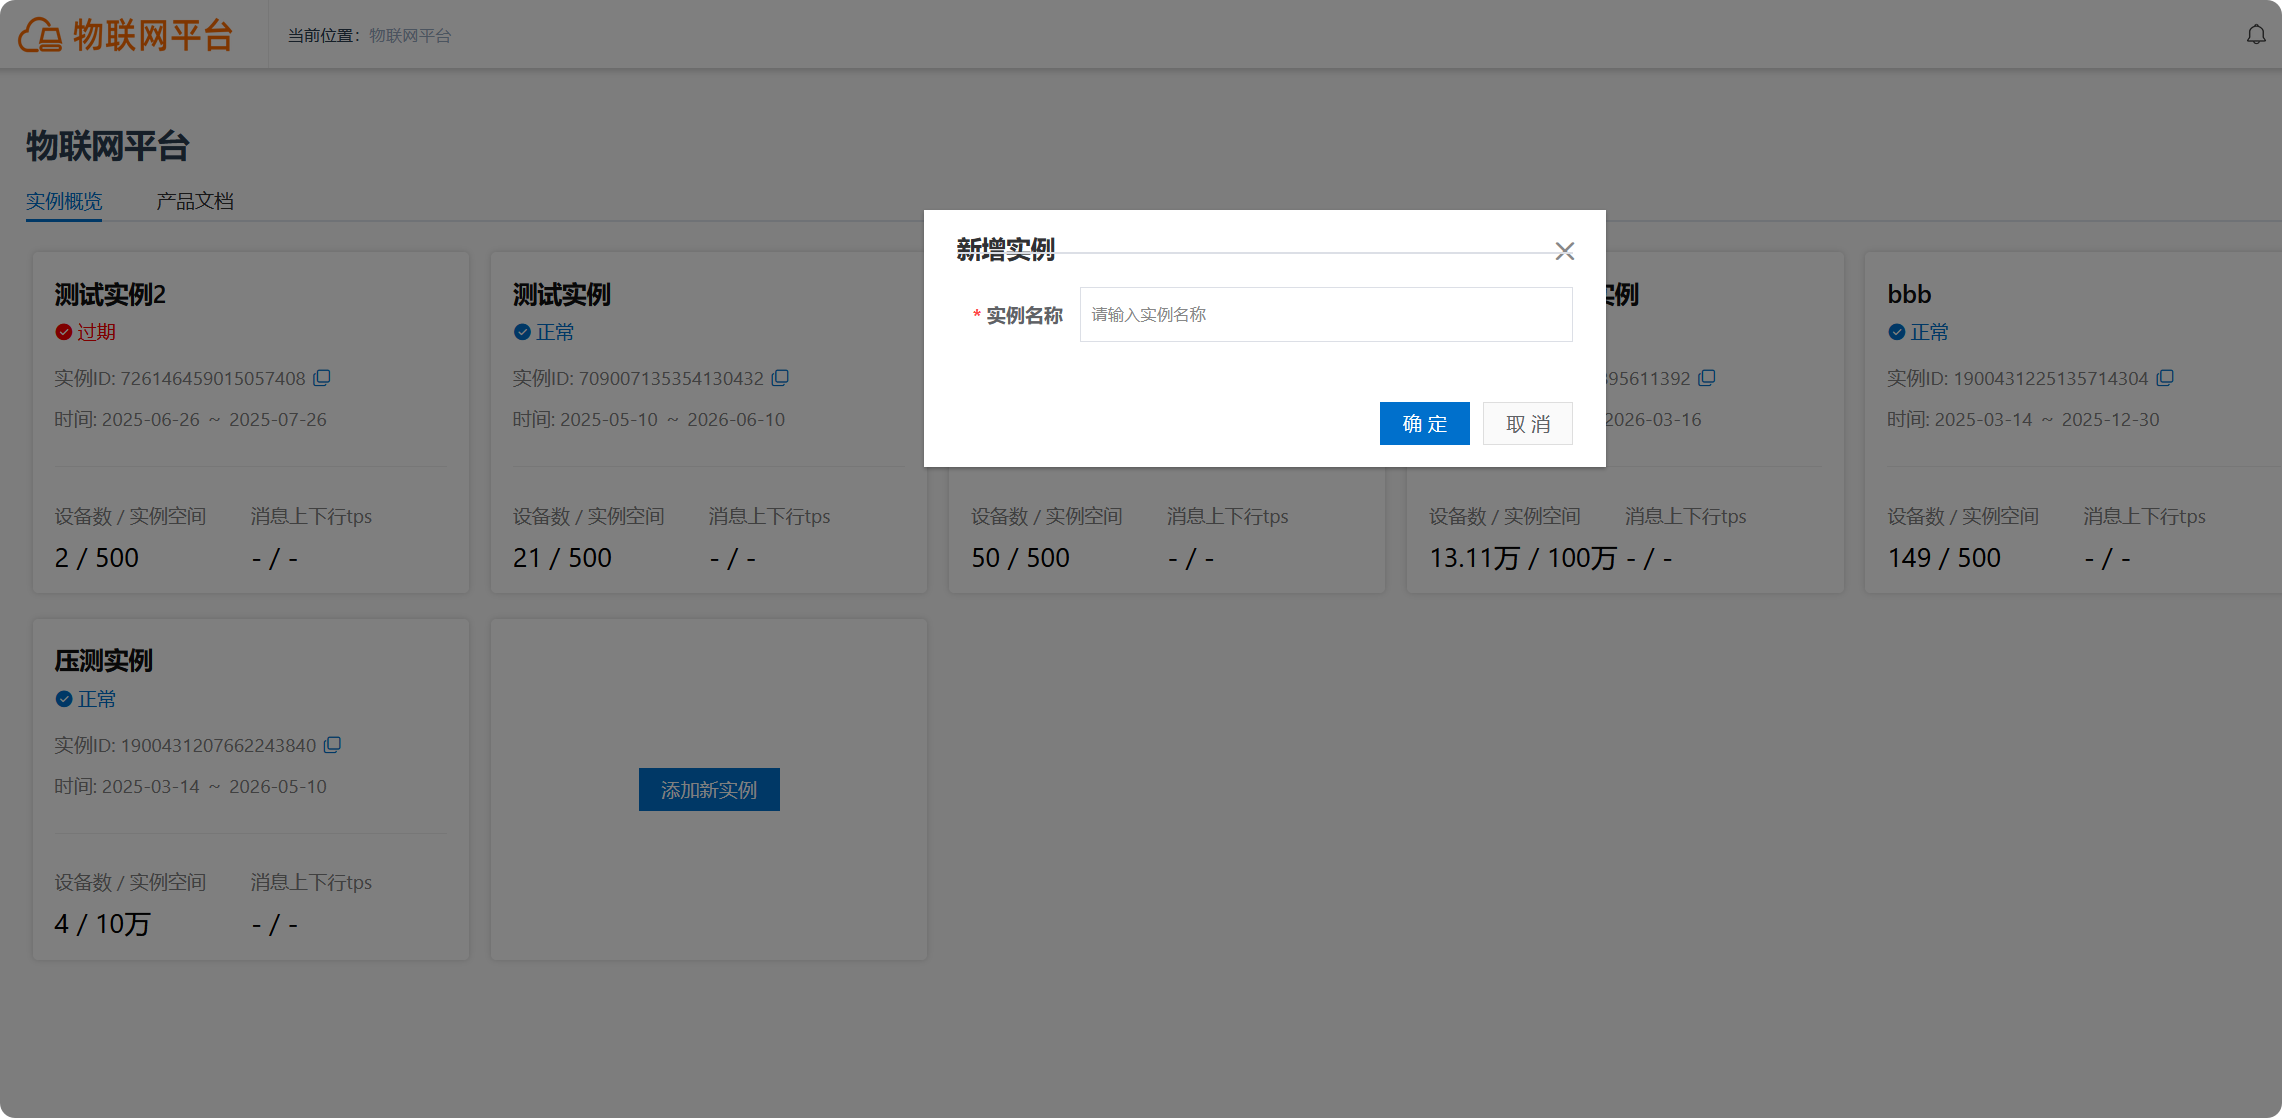Click the 添加新实例 button

tap(709, 790)
